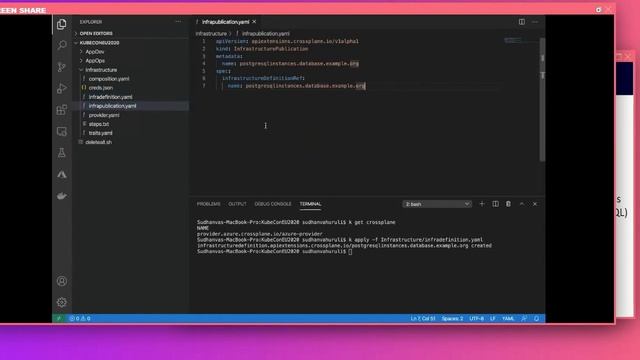Click infrastructureDefinitionRef on line 6
Viewport: 640px width, 360px height.
(263, 78)
